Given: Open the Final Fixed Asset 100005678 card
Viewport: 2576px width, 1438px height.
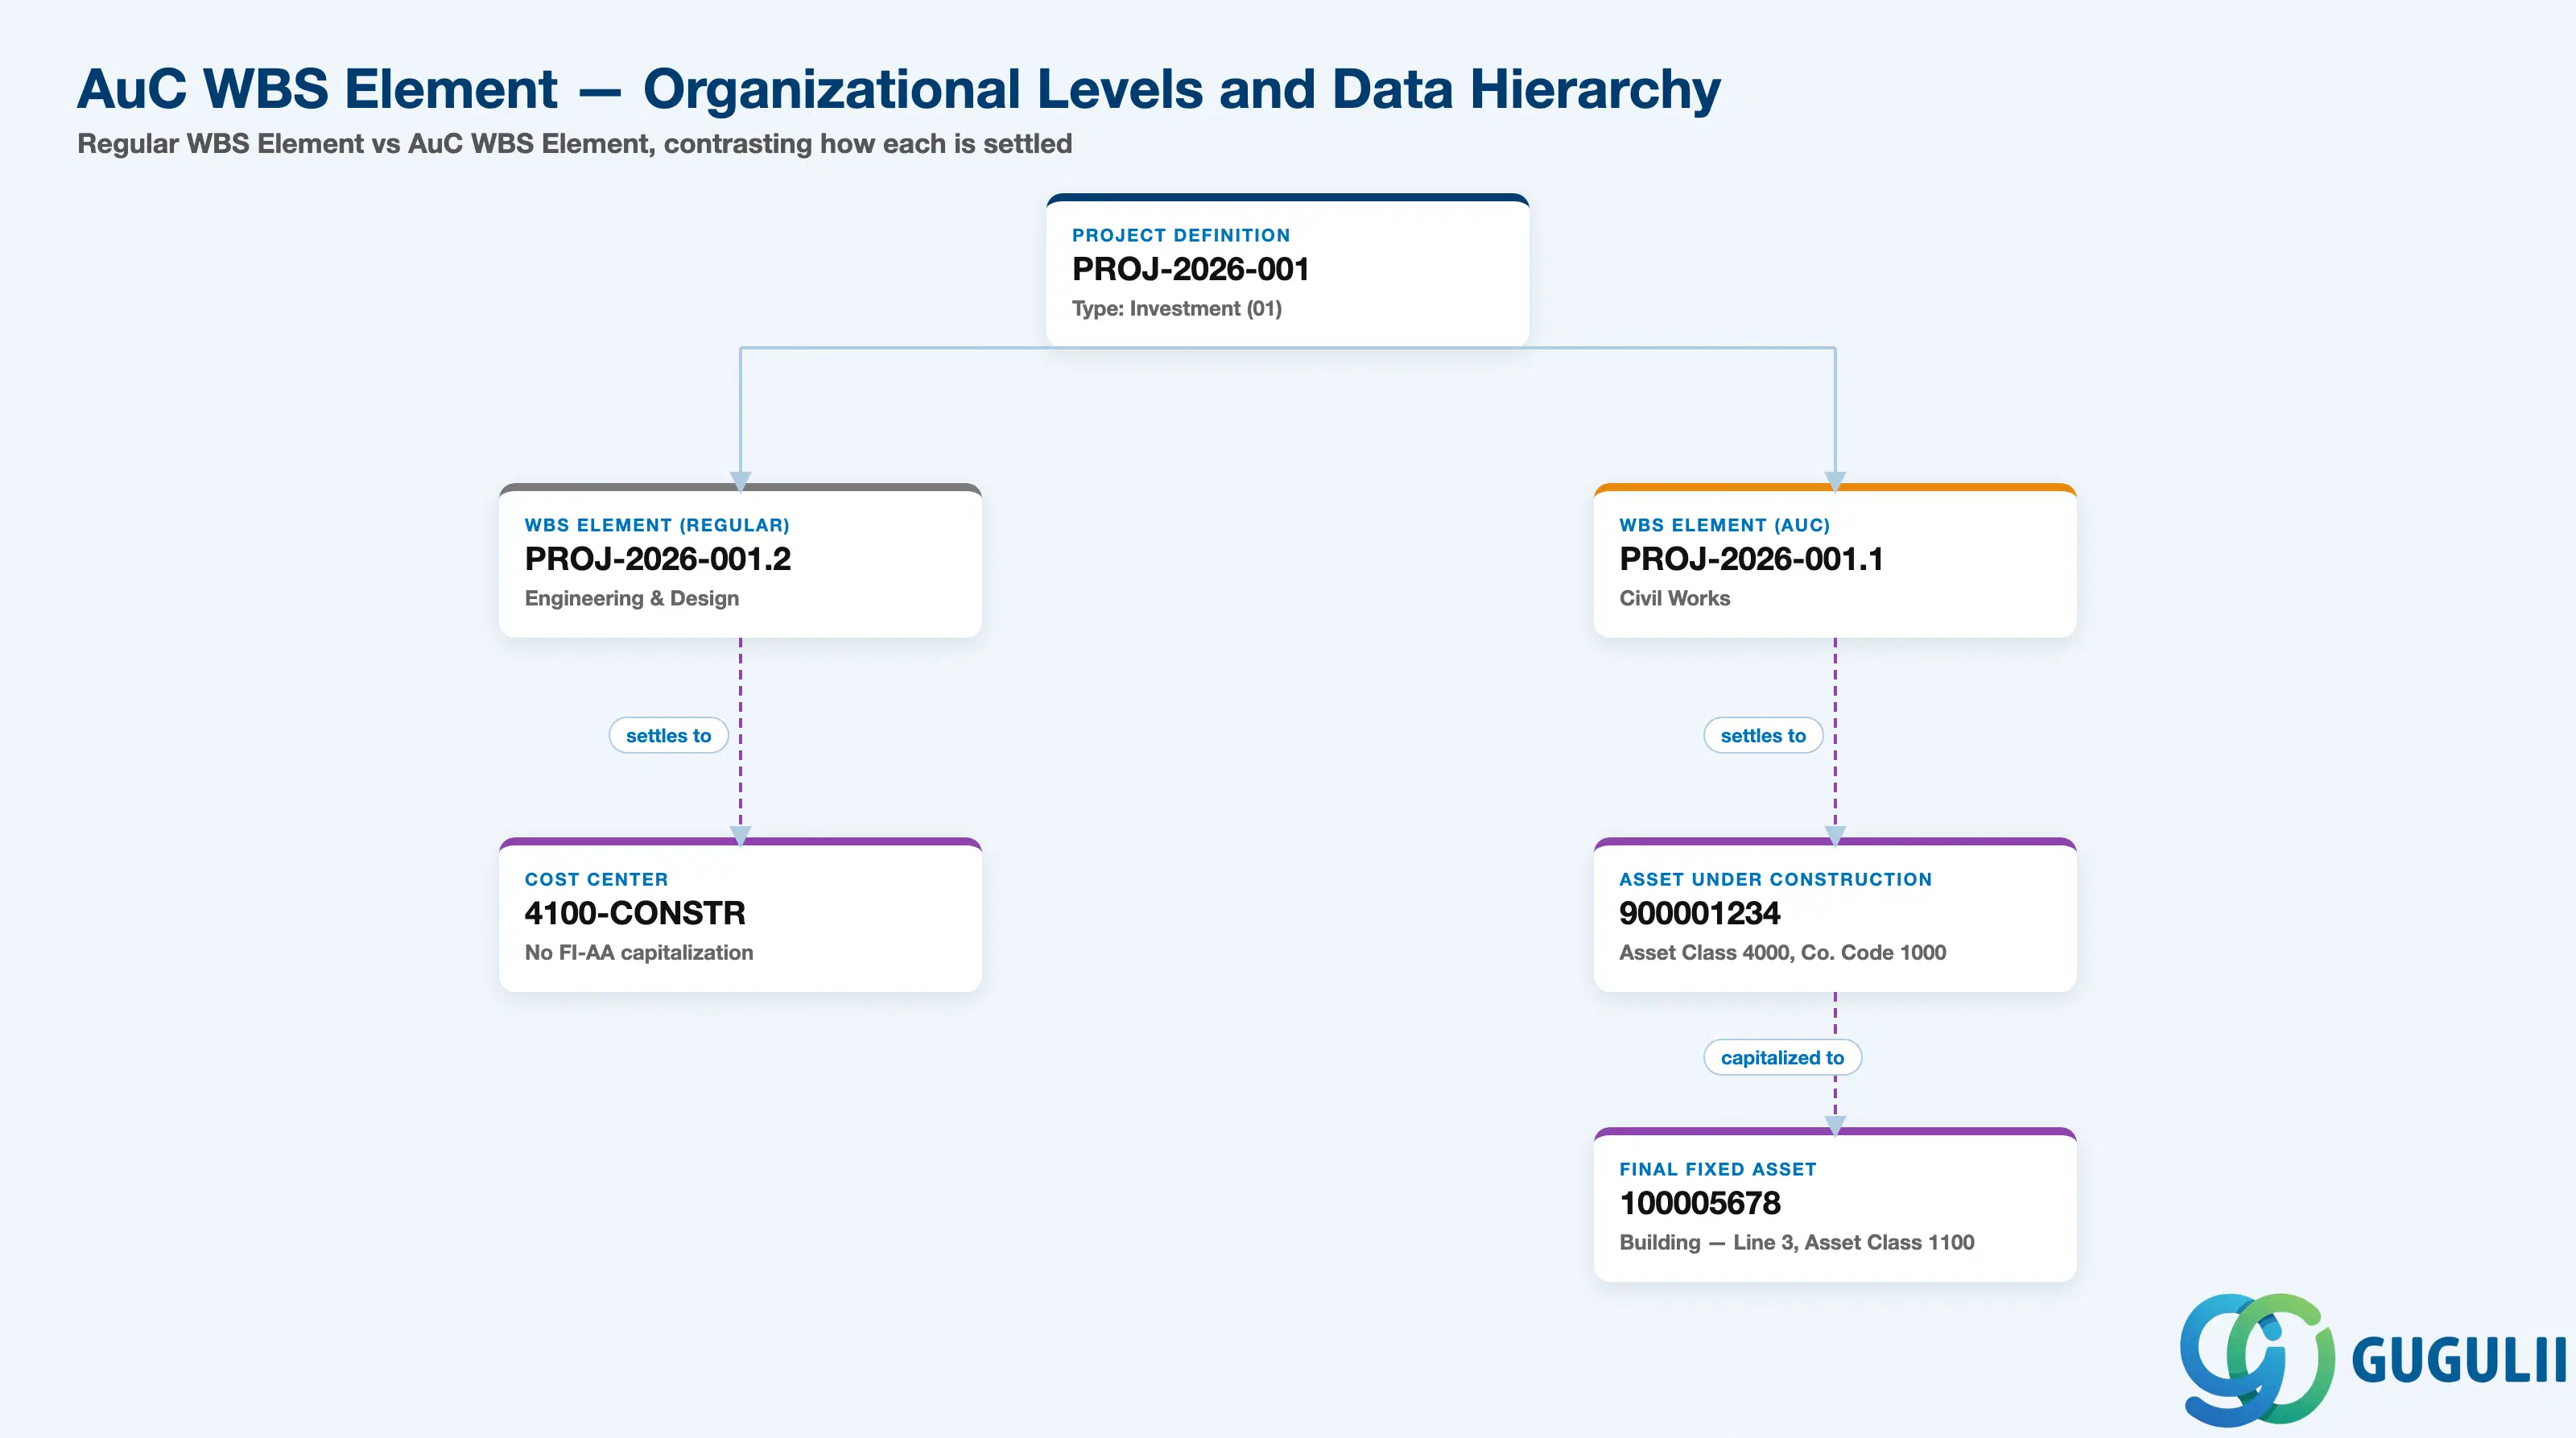Looking at the screenshot, I should [1835, 1204].
